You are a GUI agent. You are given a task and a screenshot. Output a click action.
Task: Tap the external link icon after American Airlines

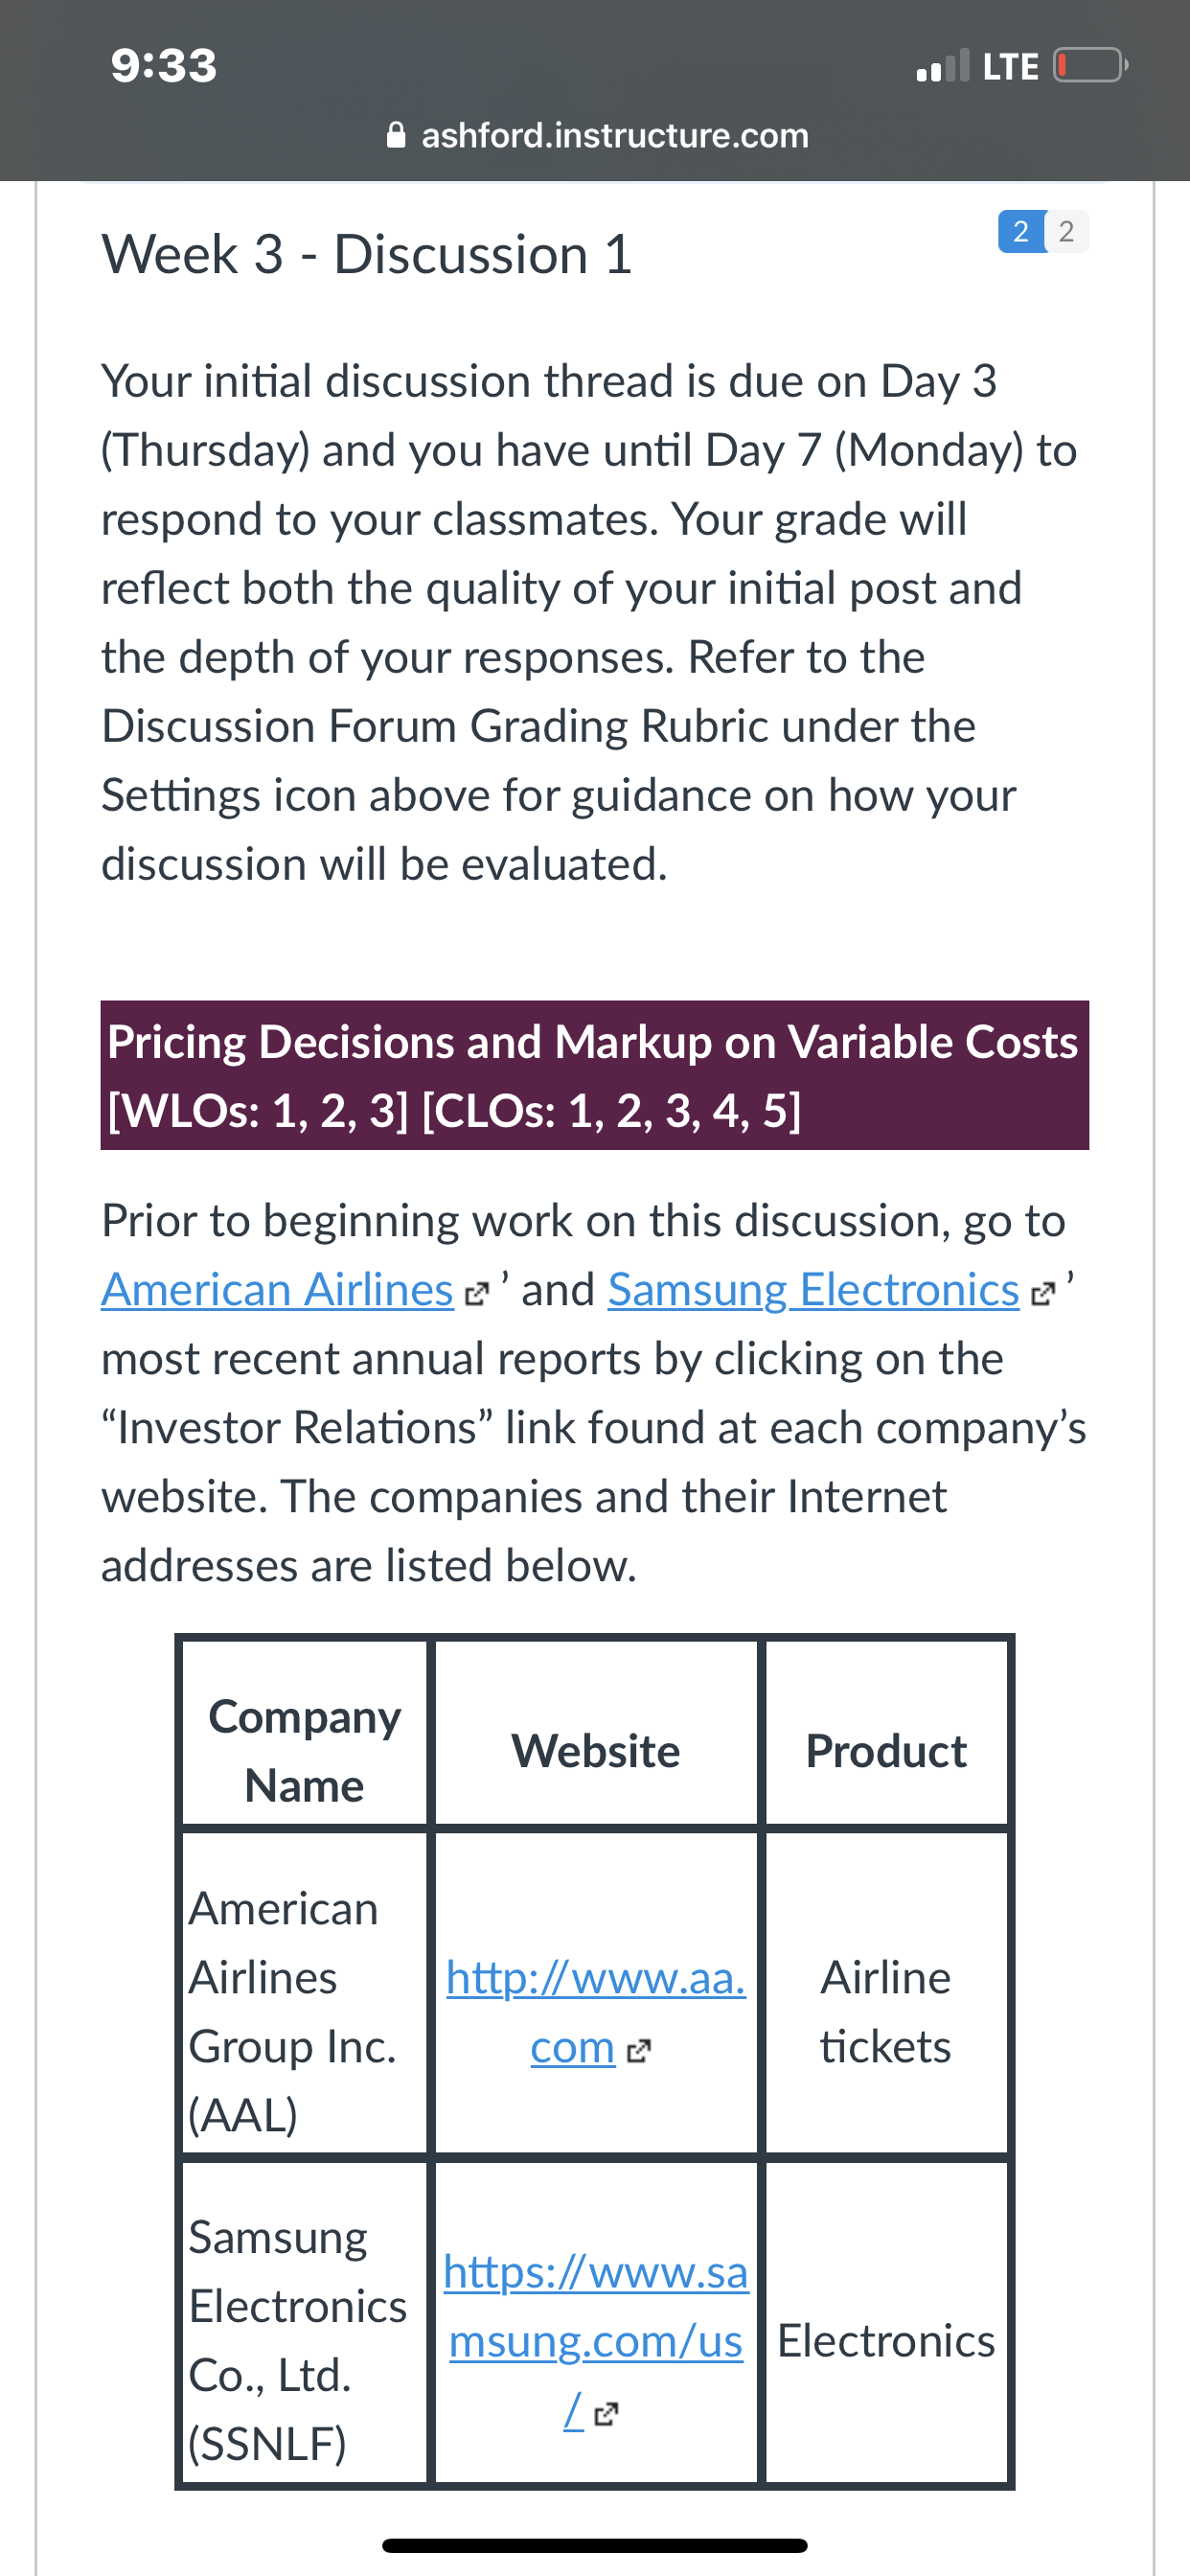(477, 1294)
